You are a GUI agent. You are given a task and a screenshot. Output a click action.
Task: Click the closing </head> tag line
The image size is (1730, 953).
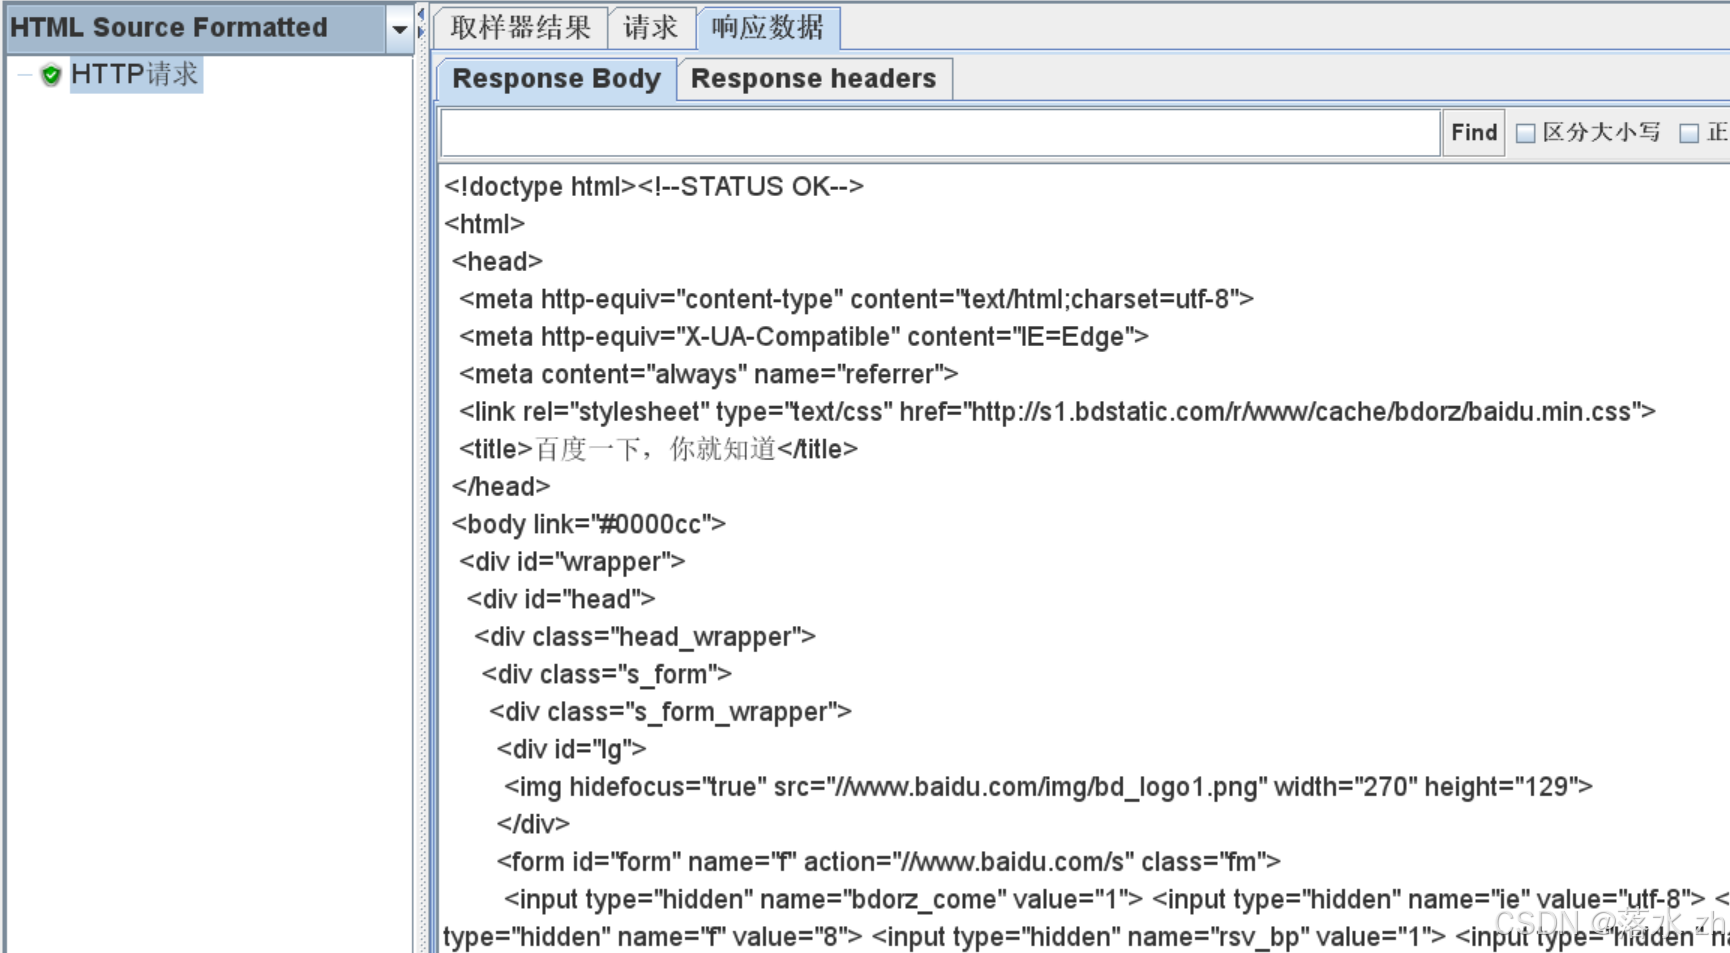pos(501,487)
